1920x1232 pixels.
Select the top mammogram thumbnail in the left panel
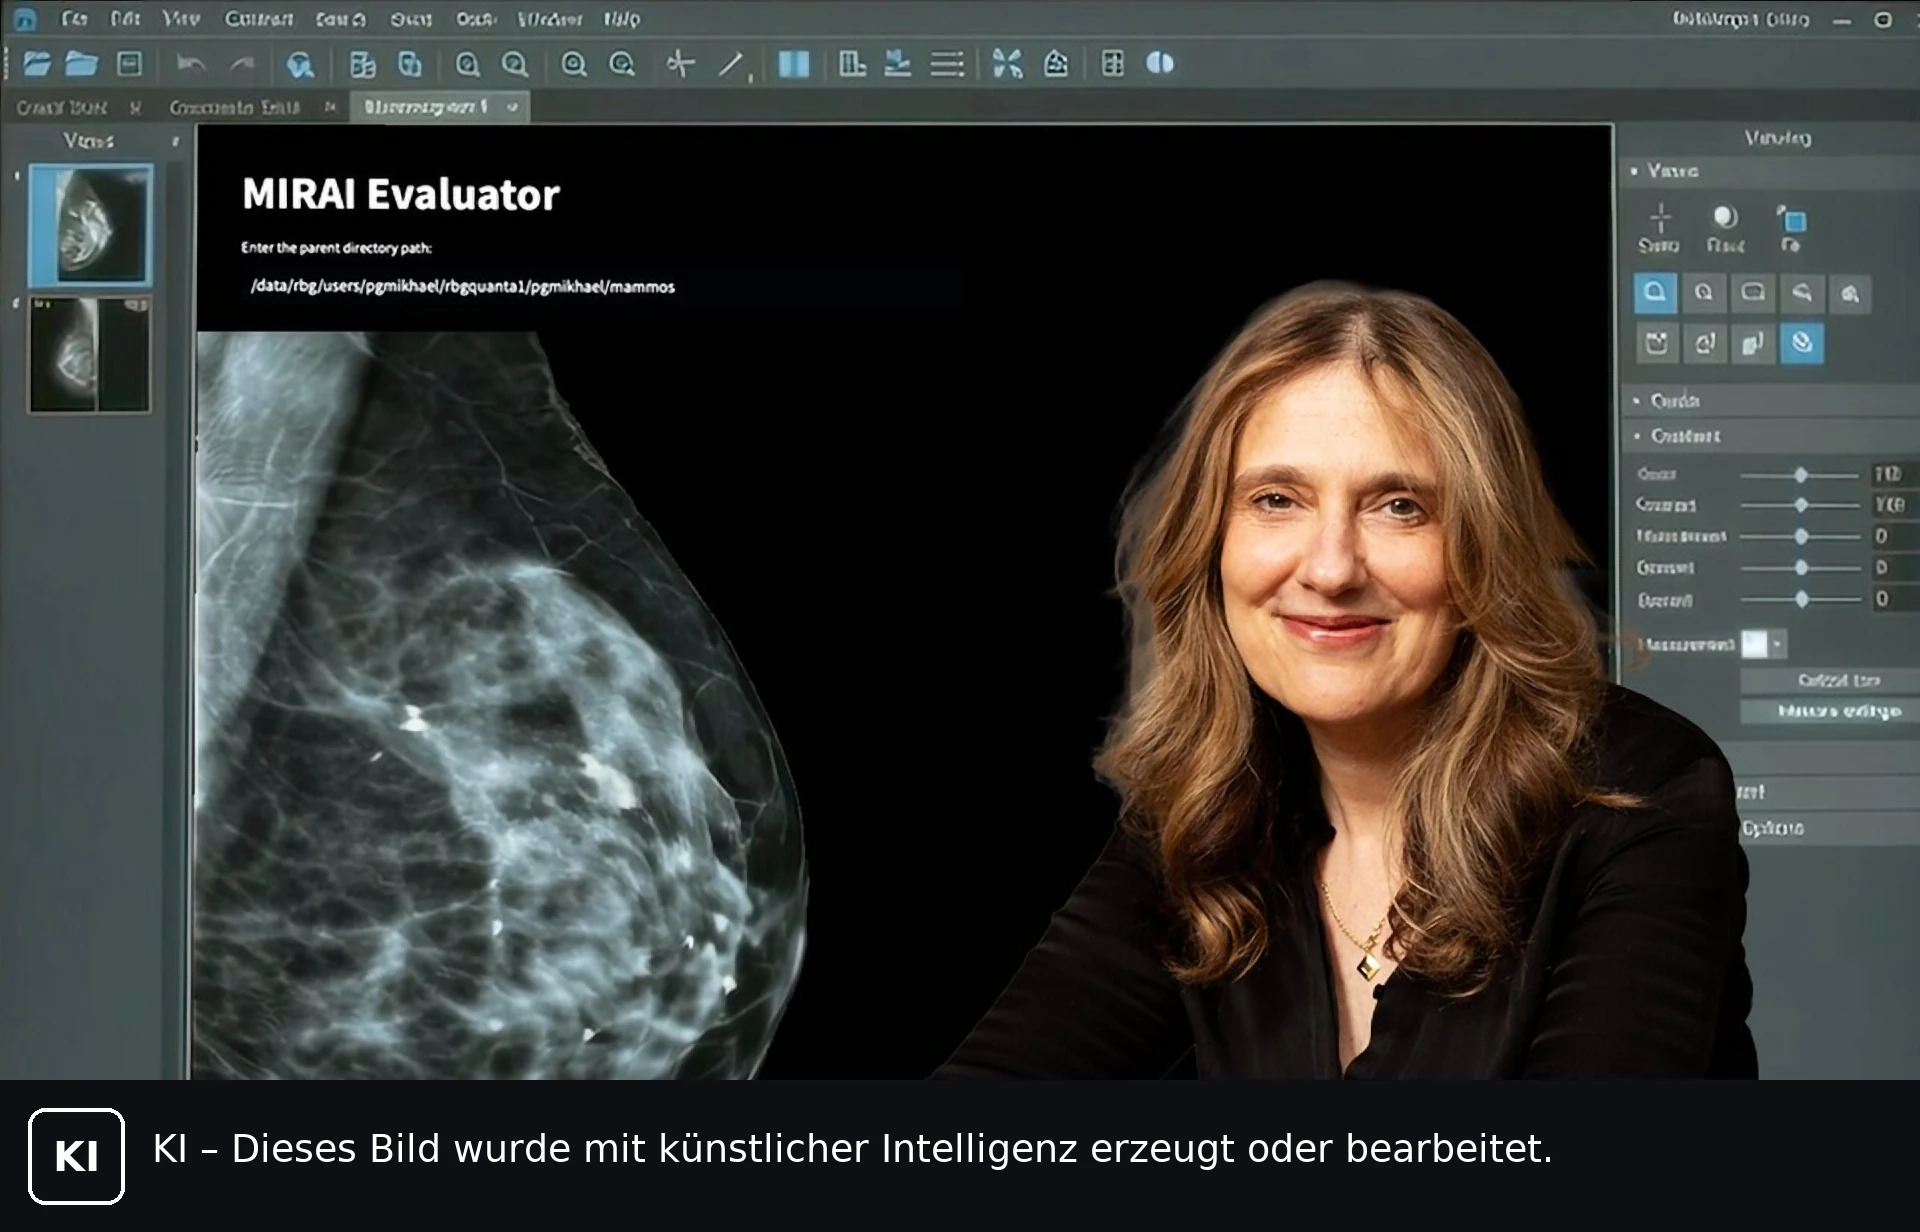91,226
